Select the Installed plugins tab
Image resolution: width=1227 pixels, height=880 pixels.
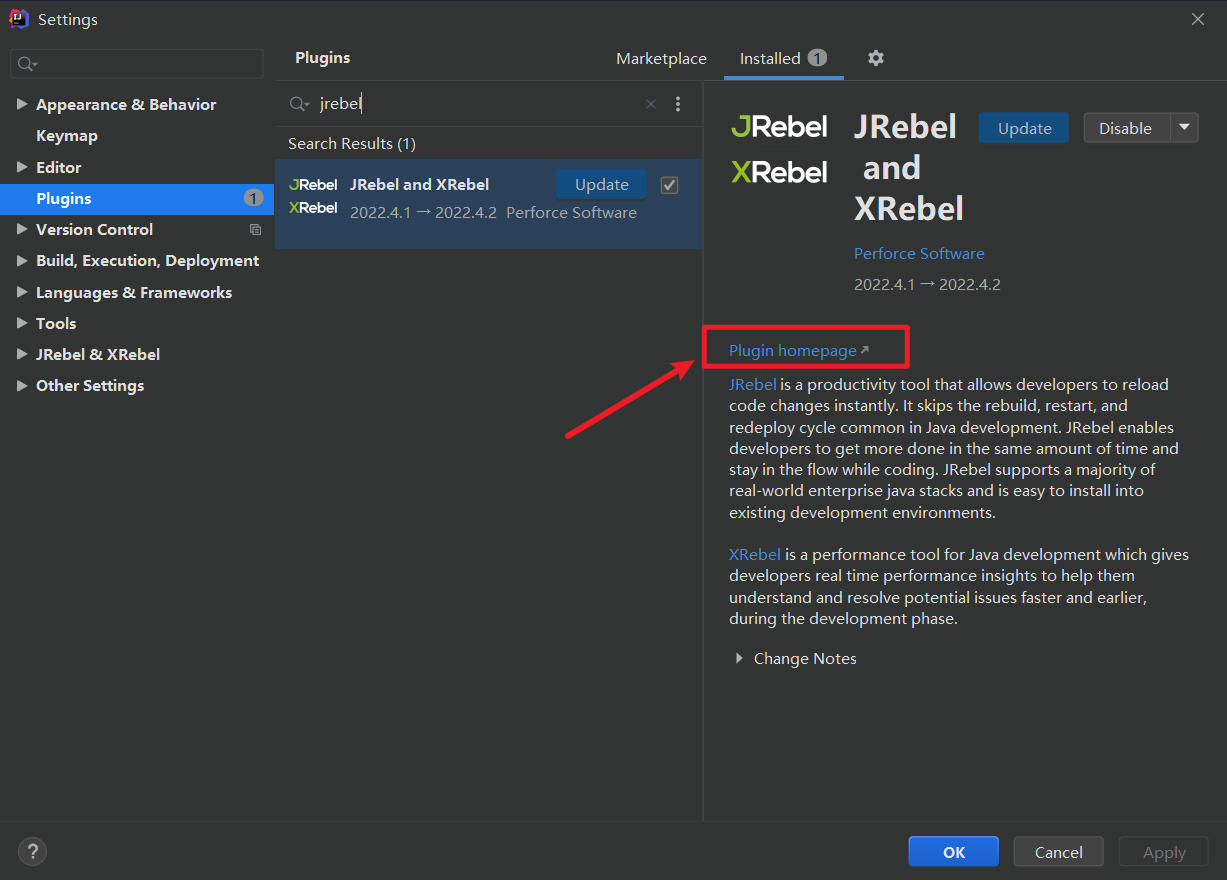771,58
